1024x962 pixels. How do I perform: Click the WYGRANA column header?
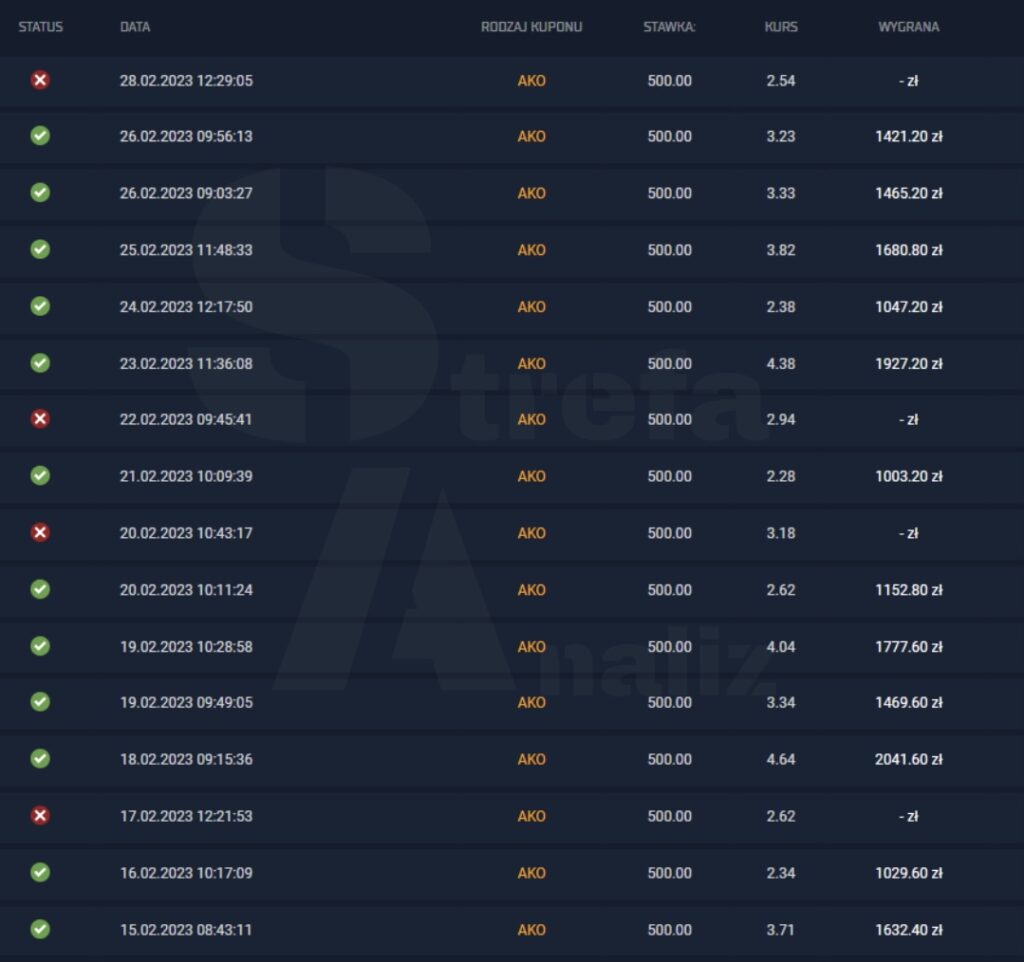908,27
